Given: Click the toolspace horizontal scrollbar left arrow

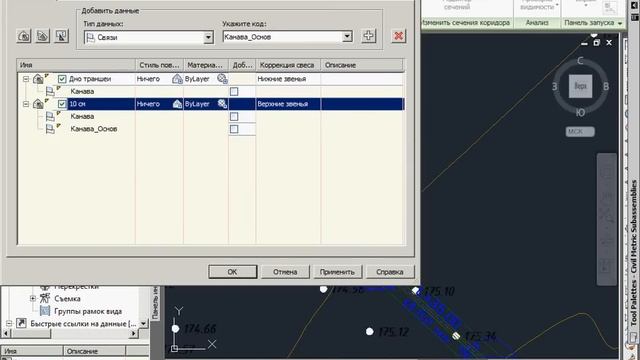Looking at the screenshot, I should click(x=6, y=333).
